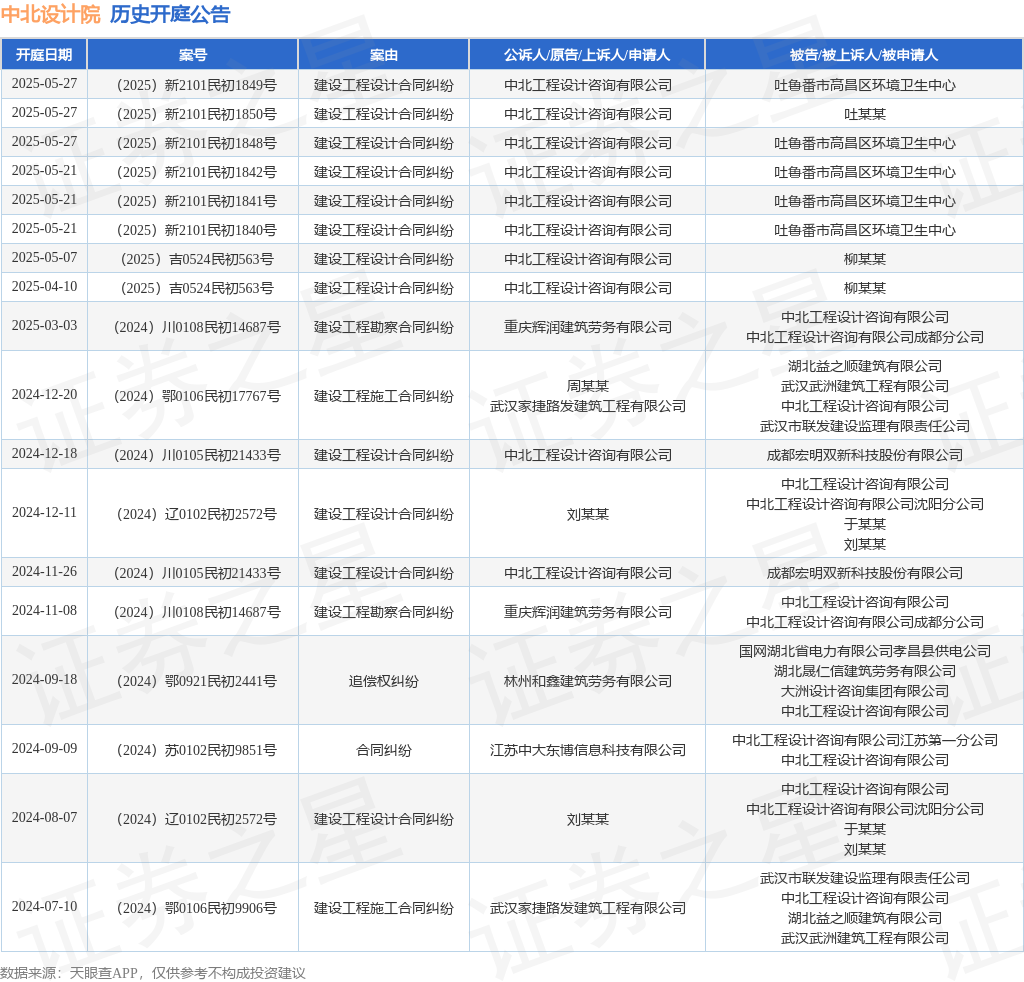Click the date 2025-03-03
The image size is (1024, 982).
[x=44, y=325]
